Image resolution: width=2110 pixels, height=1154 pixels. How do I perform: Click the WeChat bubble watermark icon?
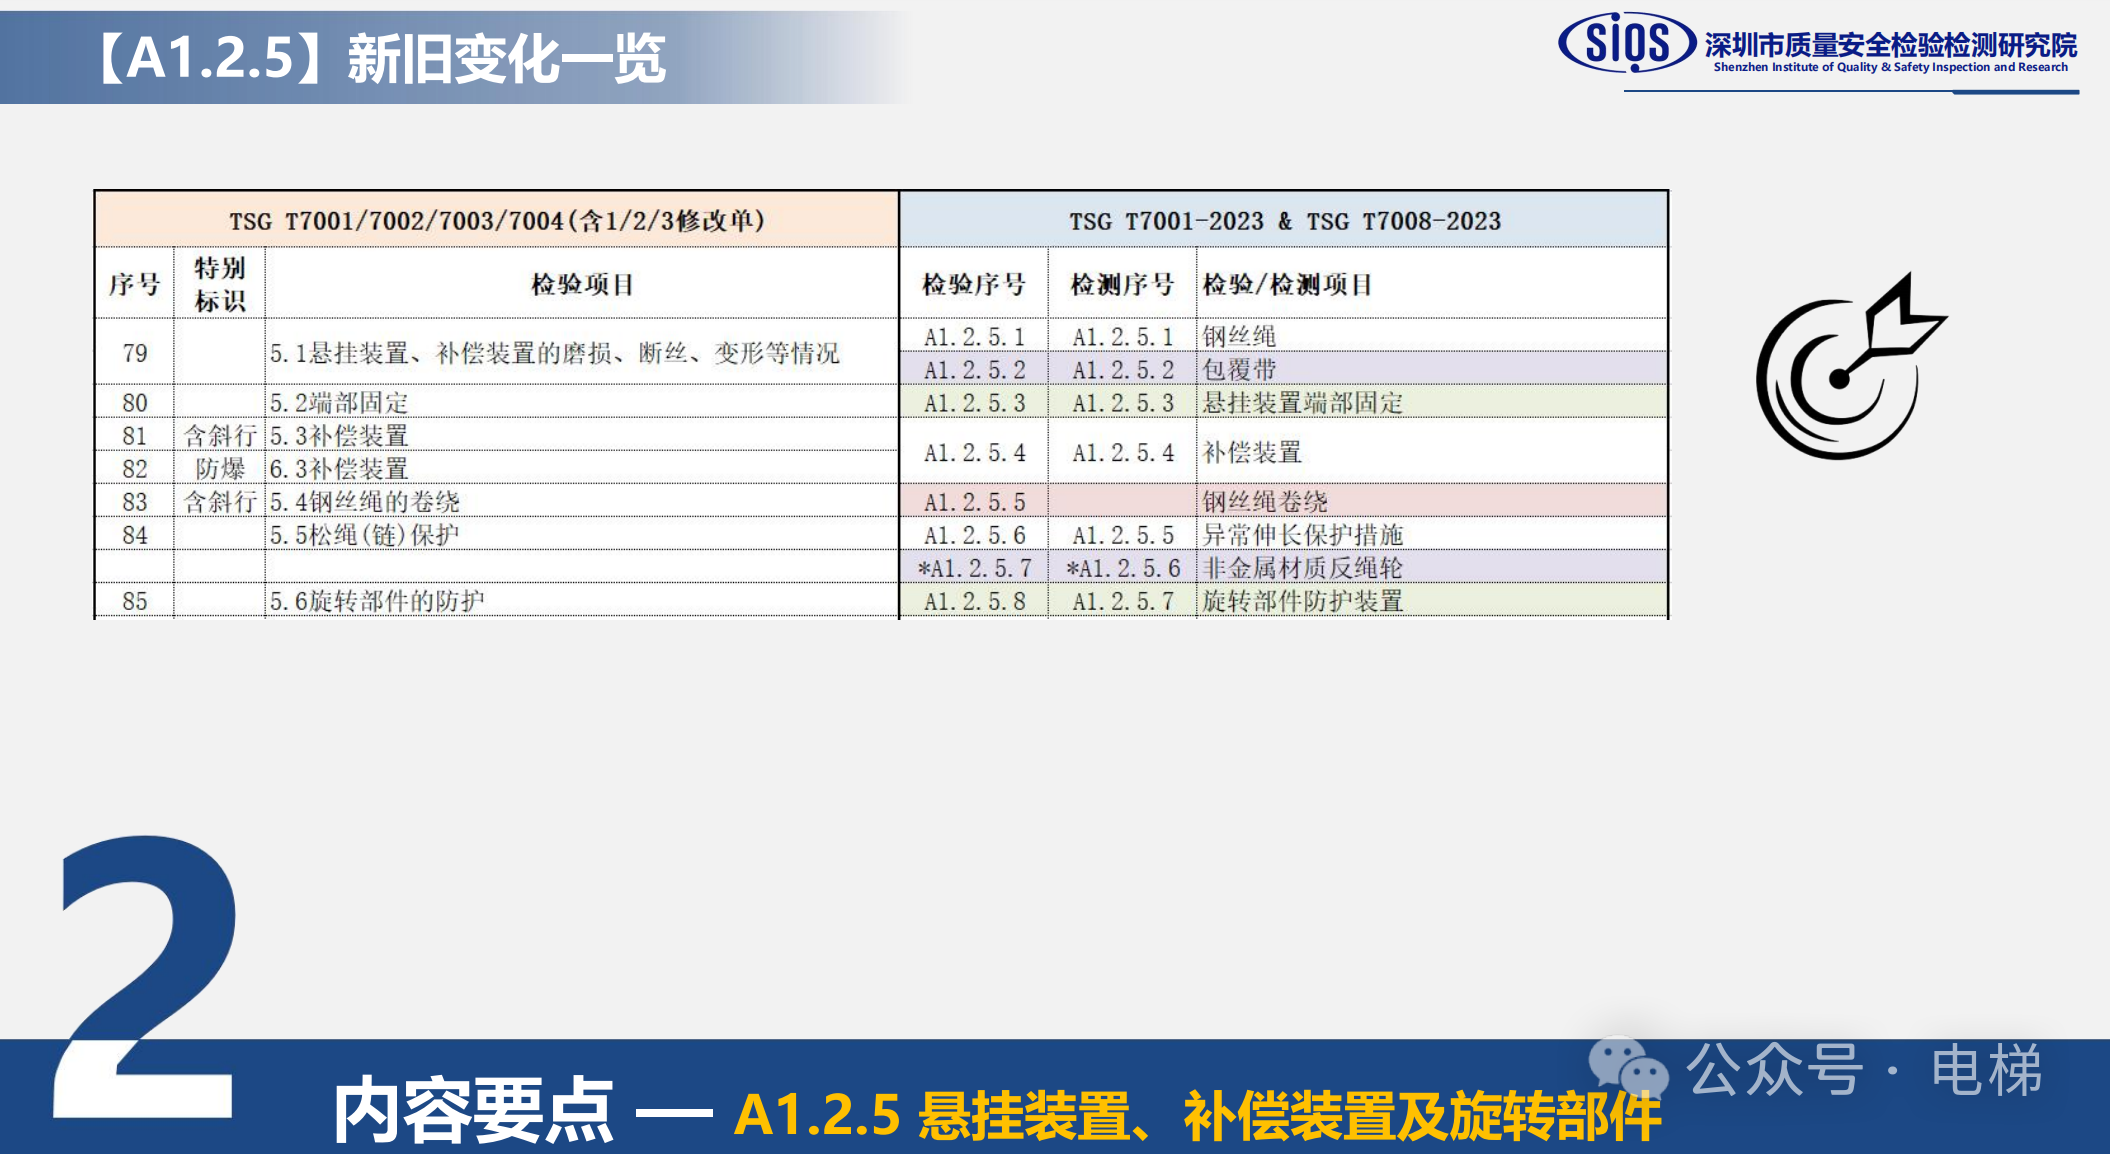1627,1067
